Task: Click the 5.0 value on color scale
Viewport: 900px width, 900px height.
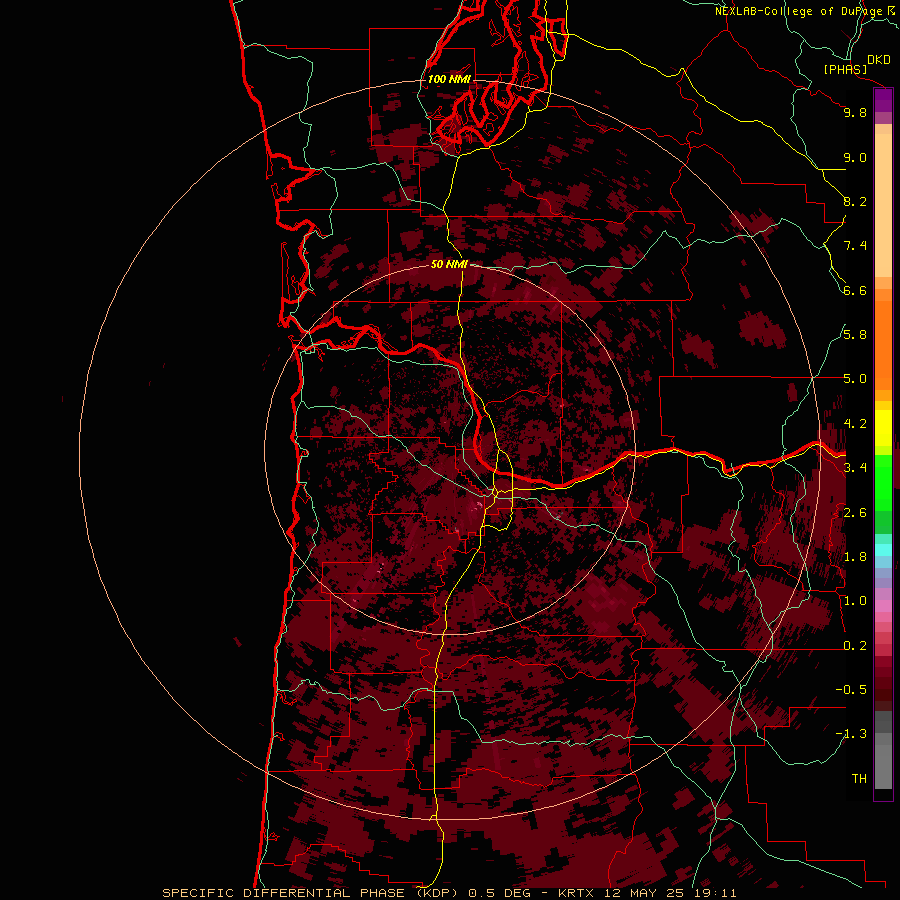Action: tap(855, 379)
